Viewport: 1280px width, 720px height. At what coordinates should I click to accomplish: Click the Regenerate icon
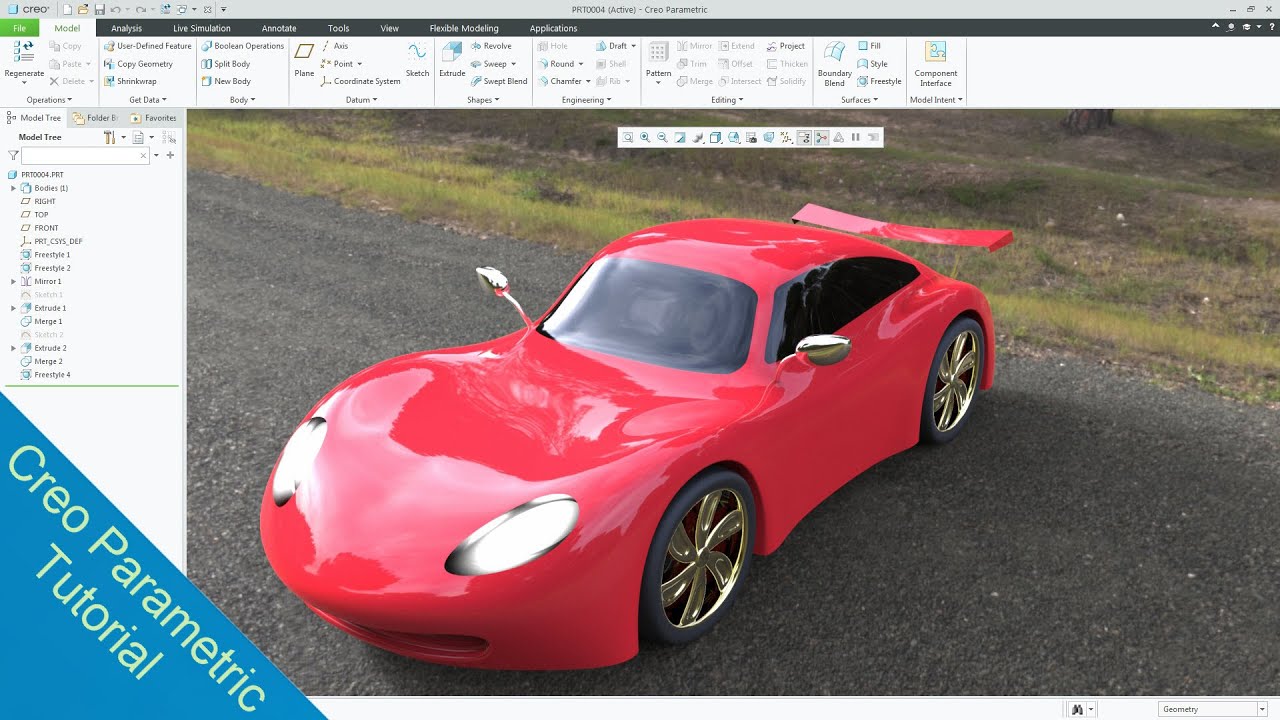coord(24,51)
